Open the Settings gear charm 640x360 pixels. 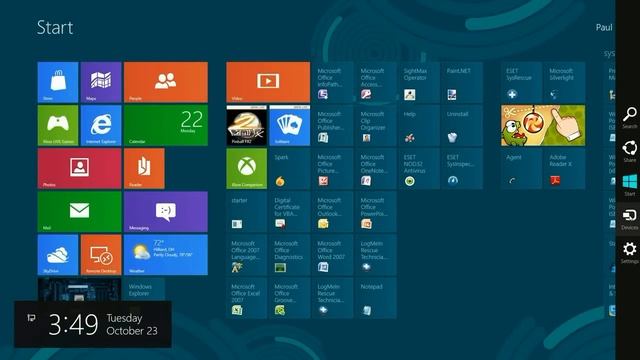coord(629,252)
